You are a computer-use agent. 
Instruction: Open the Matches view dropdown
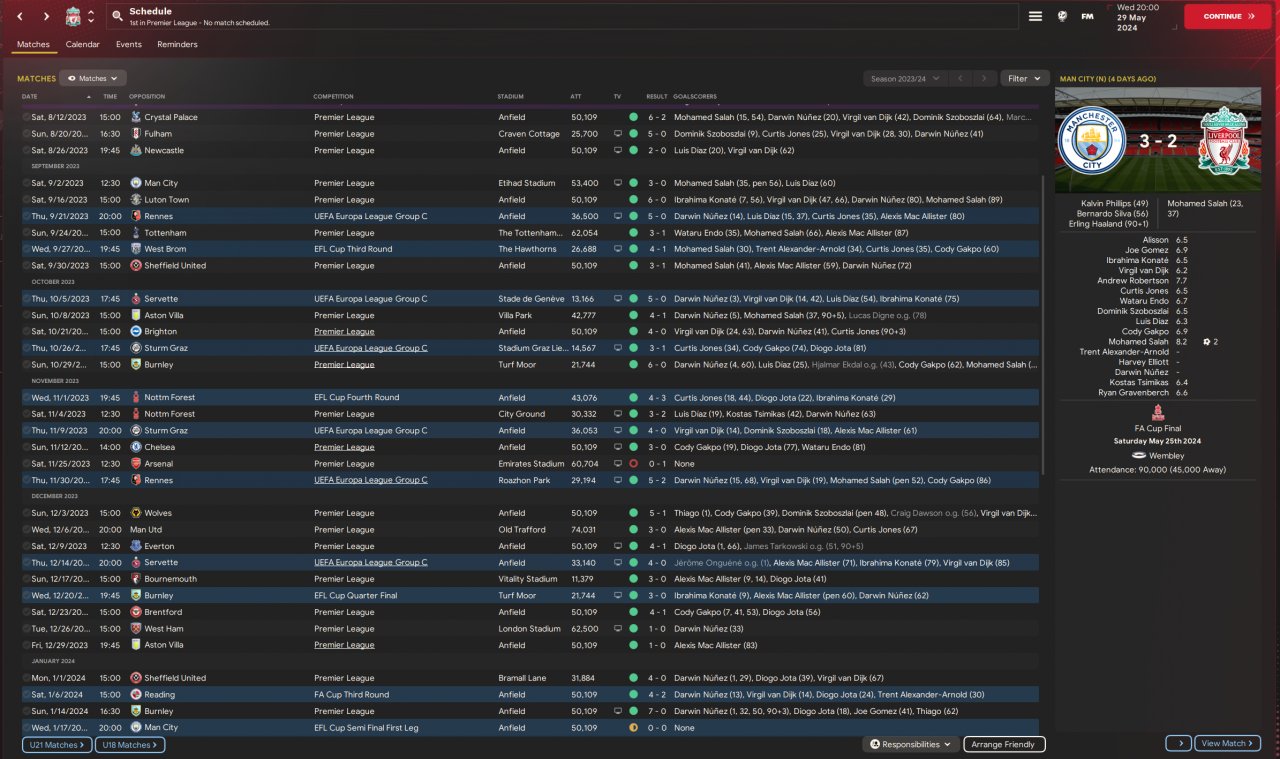(93, 78)
